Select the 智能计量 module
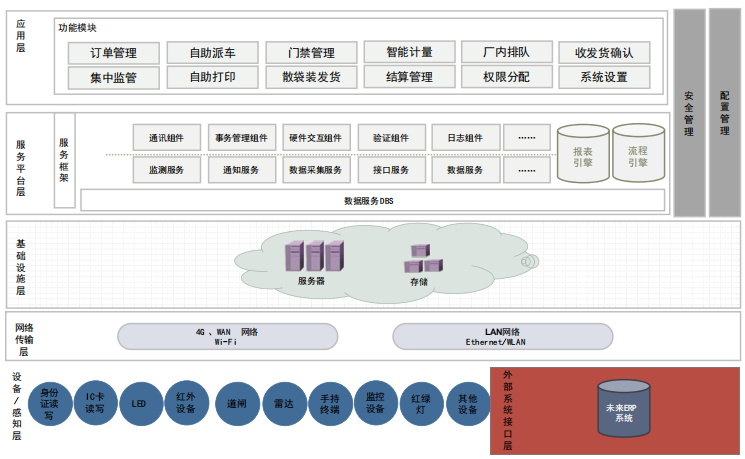Viewport: 745px width, 459px height. pyautogui.click(x=410, y=52)
